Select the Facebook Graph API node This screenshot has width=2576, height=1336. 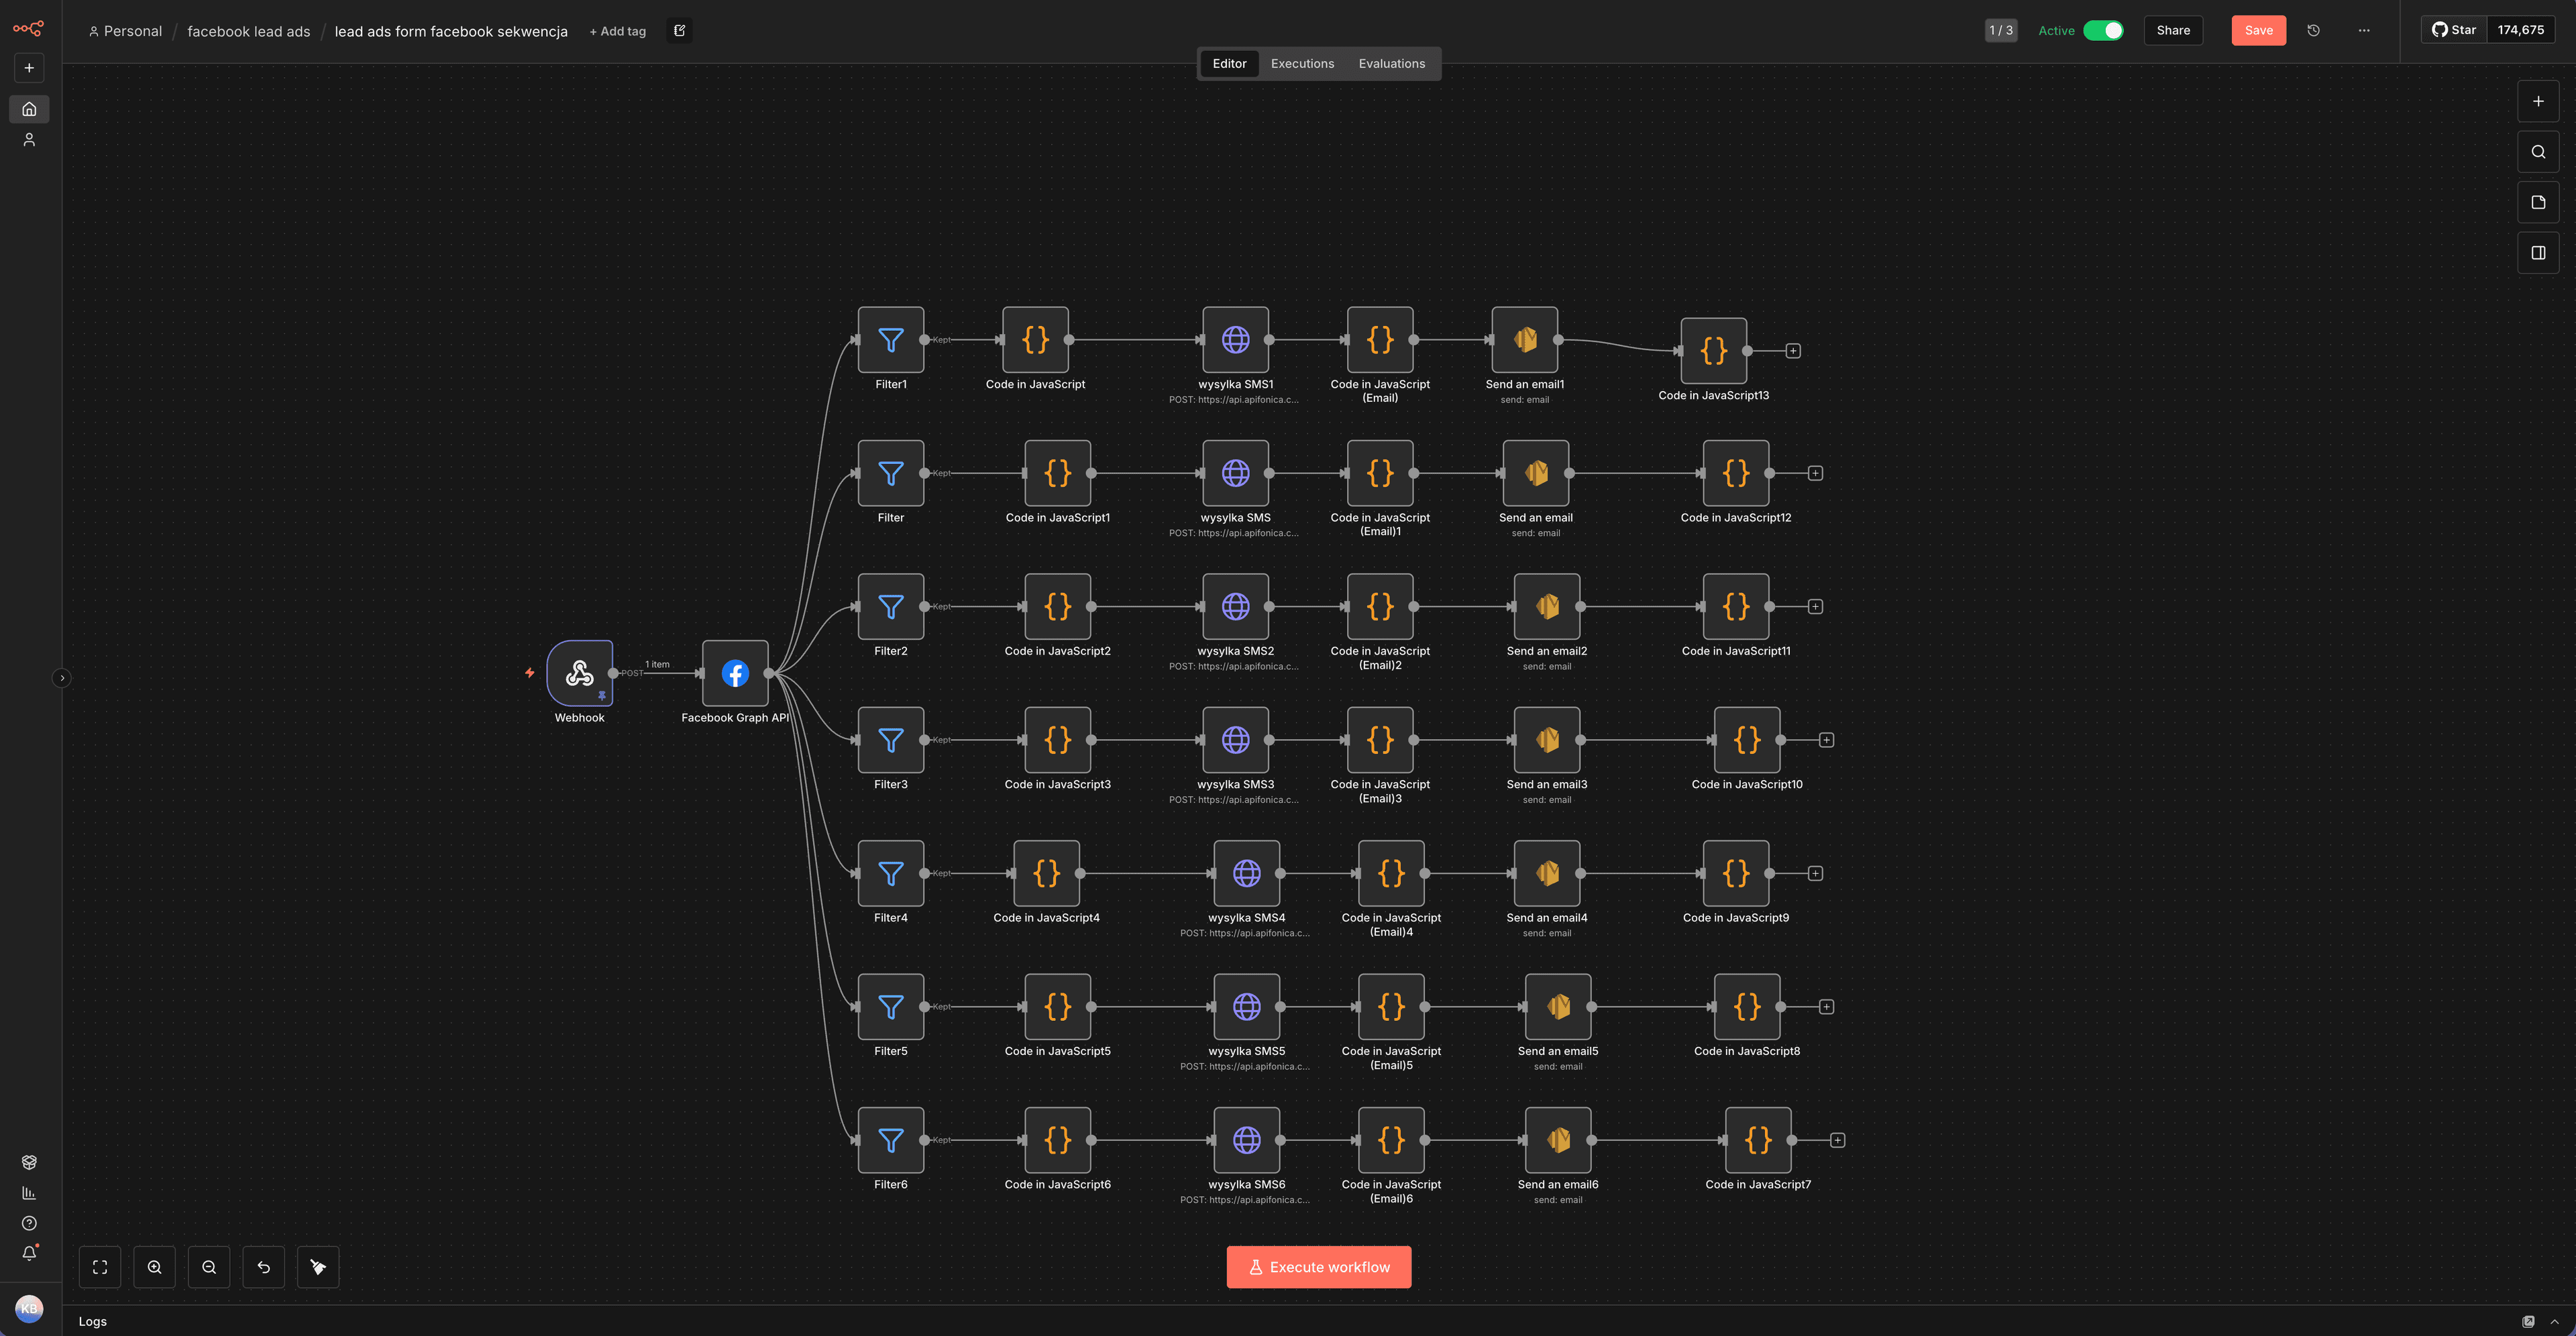point(735,673)
